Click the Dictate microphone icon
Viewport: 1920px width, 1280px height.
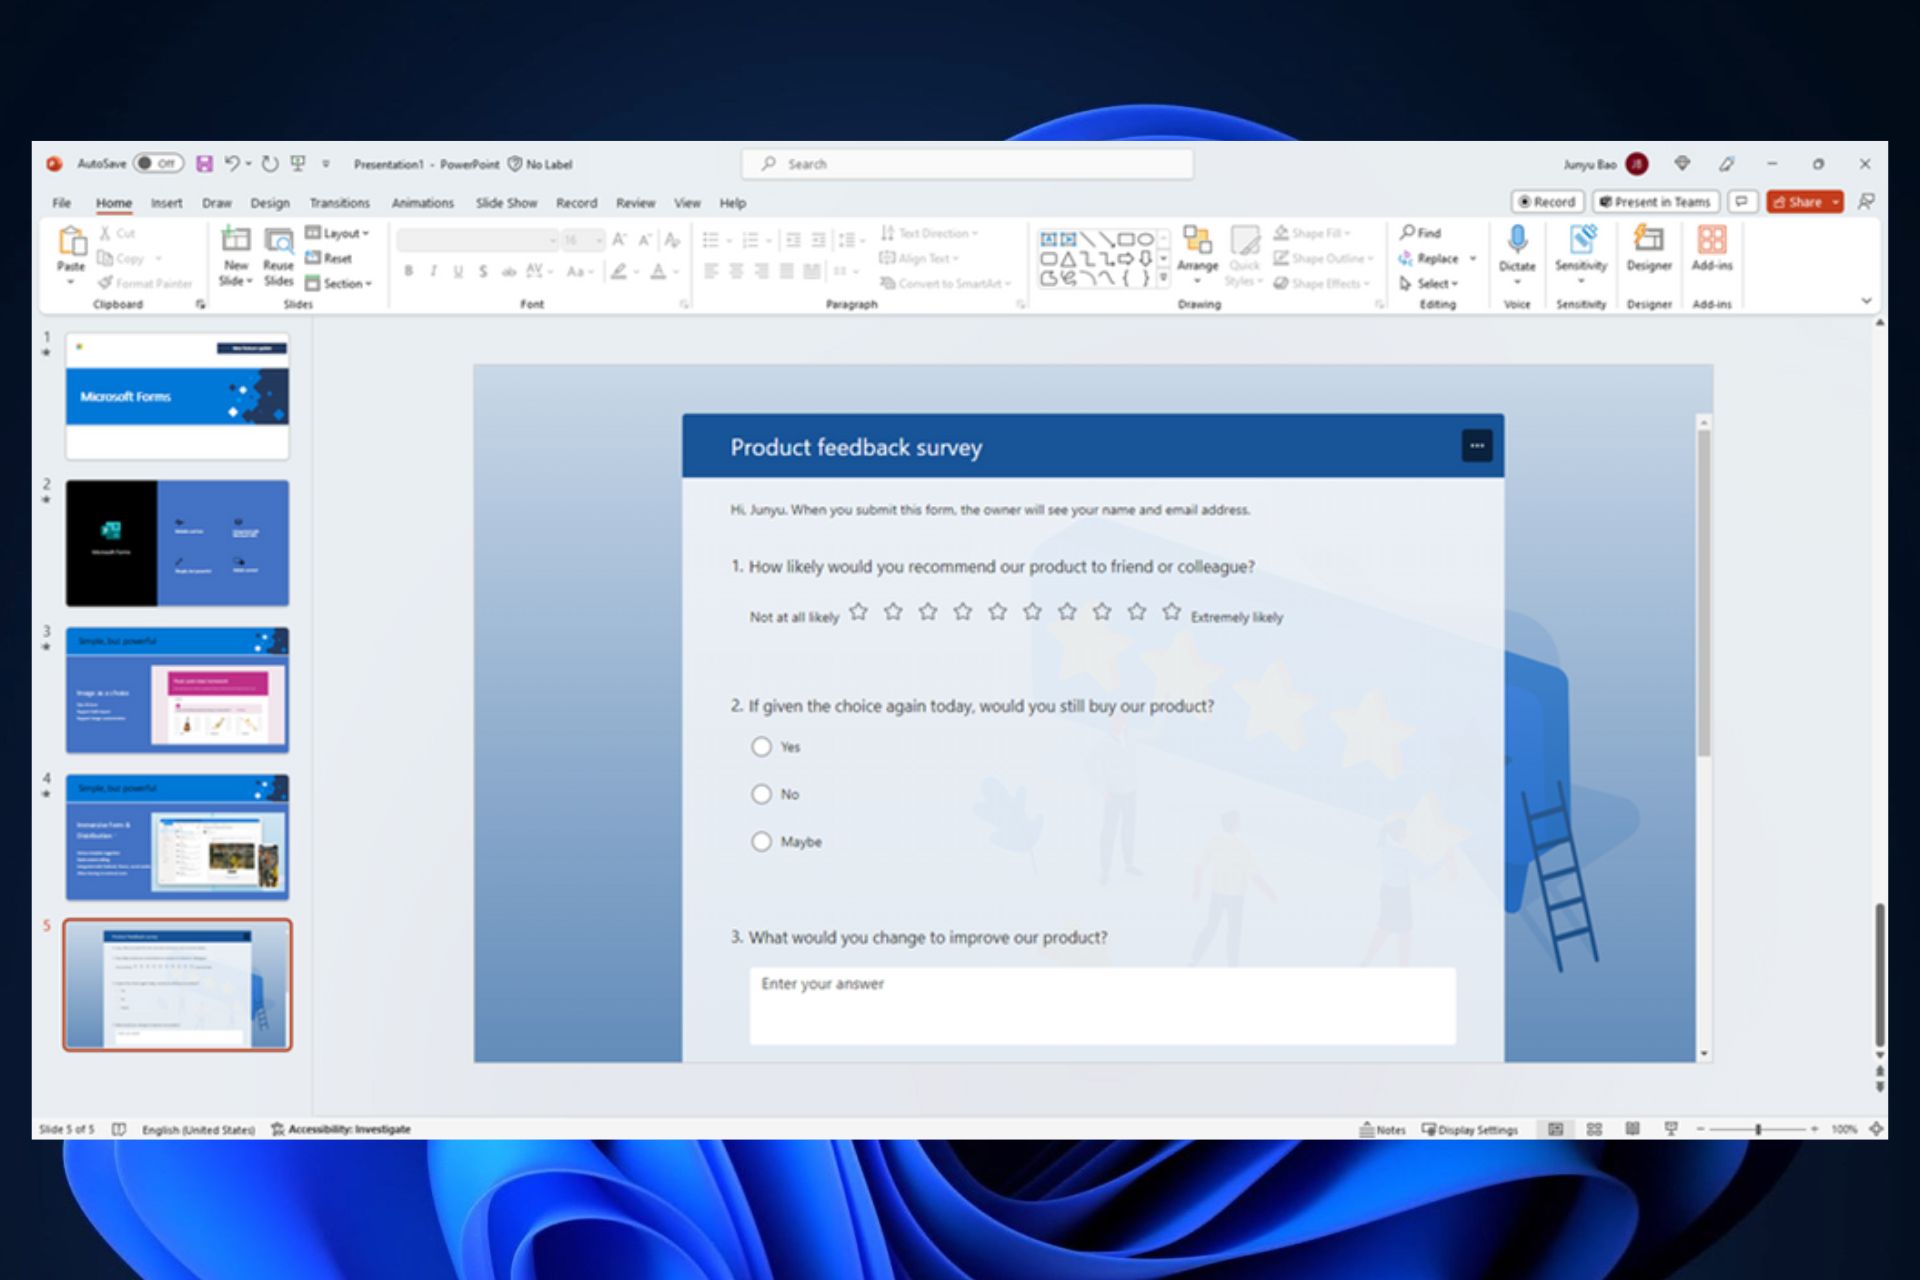point(1516,240)
